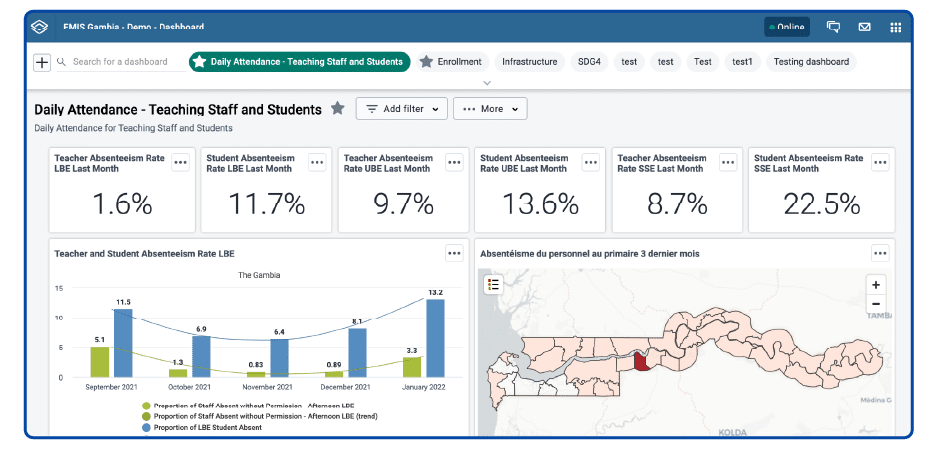Switch to the Enrollment dashboard

tap(452, 62)
